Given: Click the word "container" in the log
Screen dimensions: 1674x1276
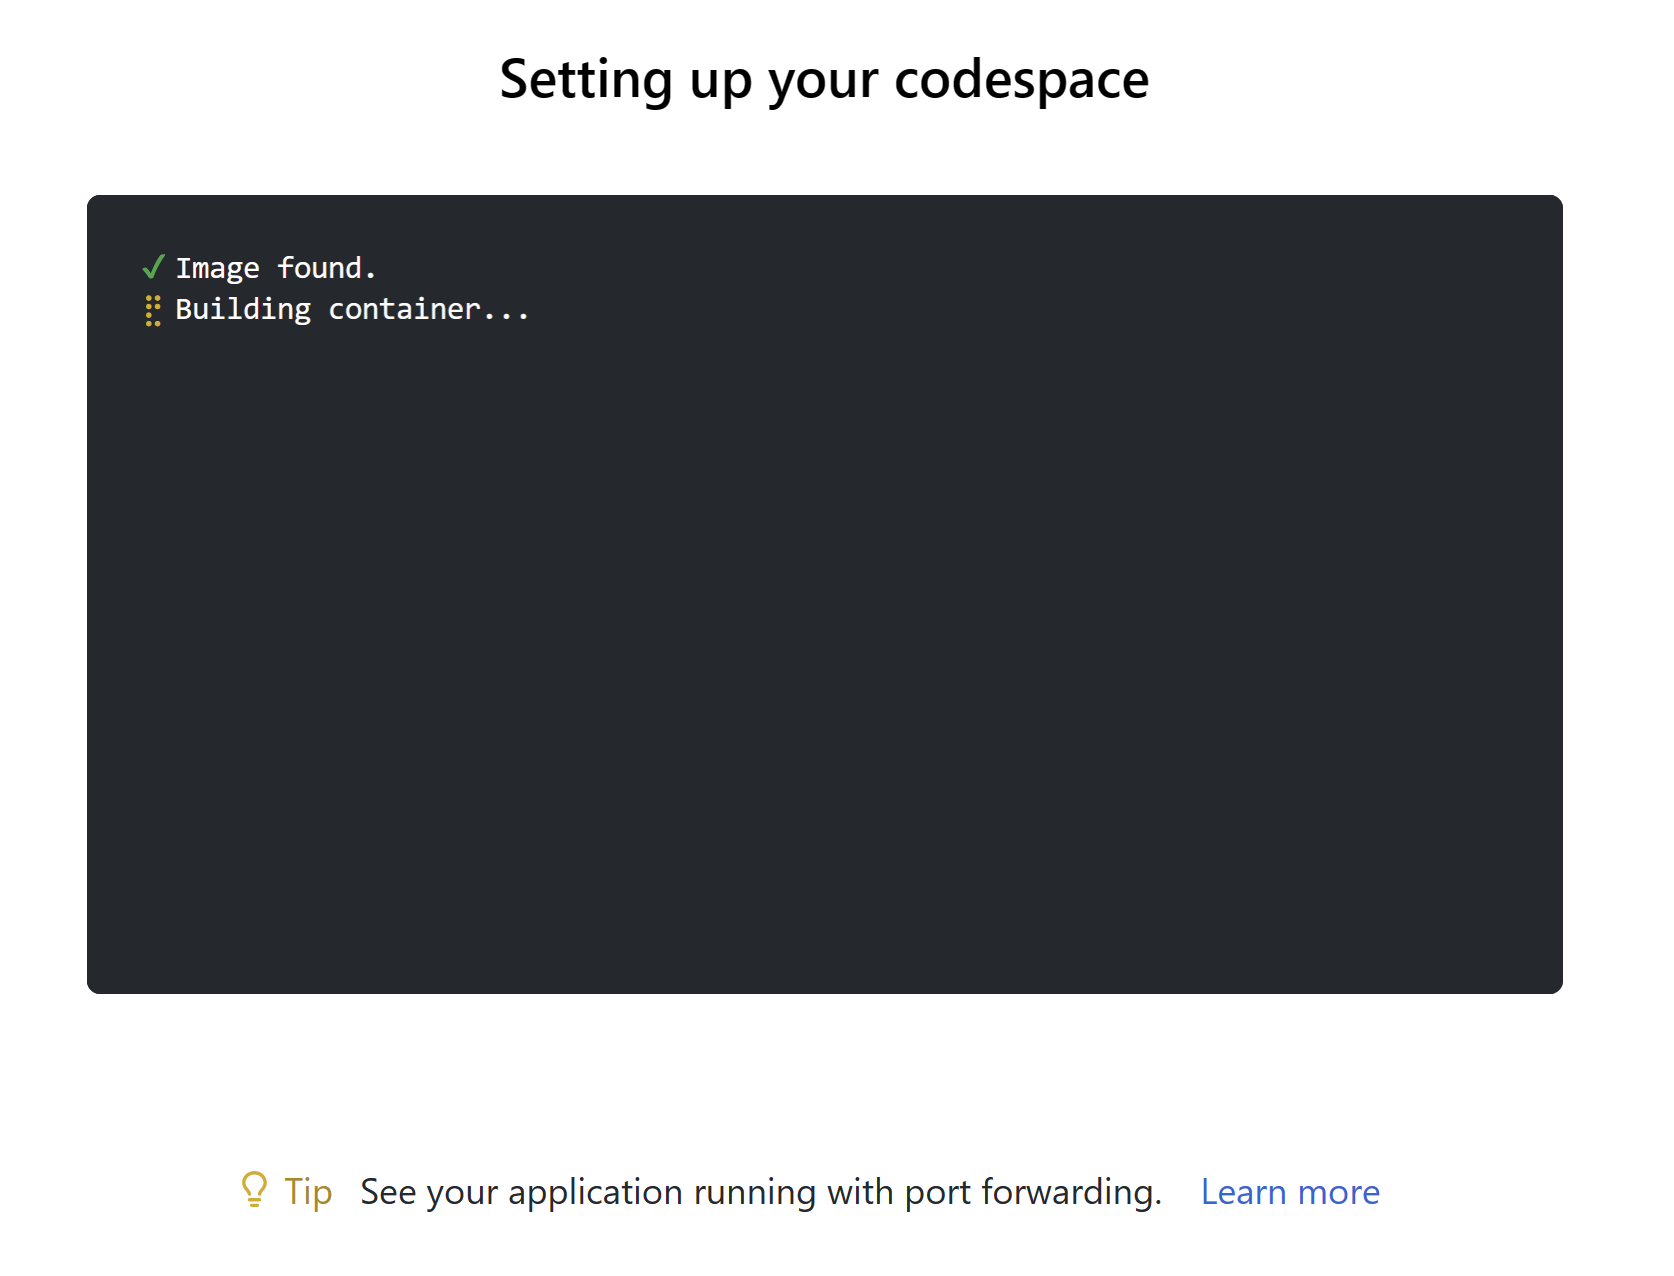Looking at the screenshot, I should (x=405, y=310).
